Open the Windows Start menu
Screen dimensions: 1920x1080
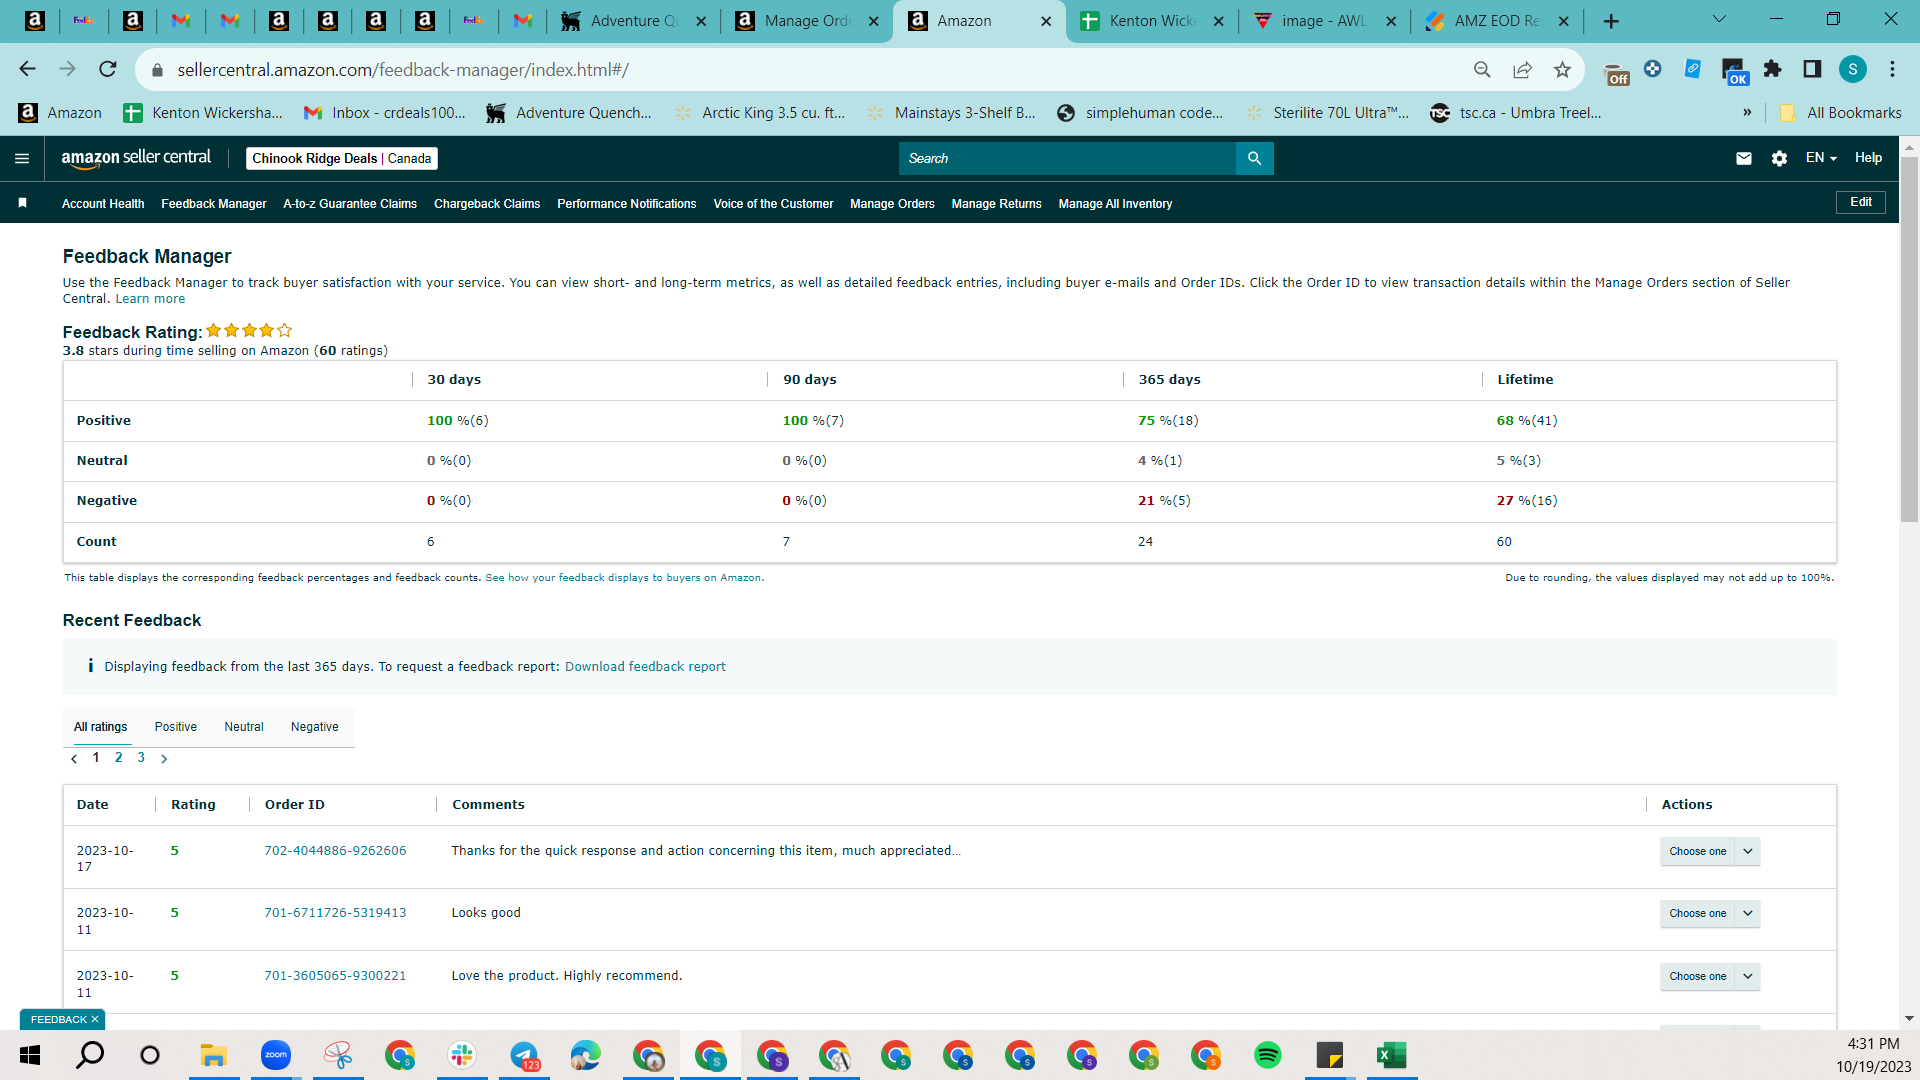[x=30, y=1055]
